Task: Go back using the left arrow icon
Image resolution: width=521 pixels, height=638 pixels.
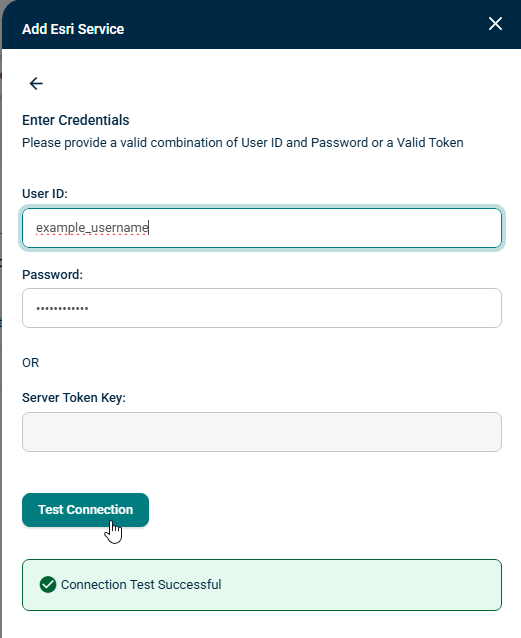Action: tap(36, 83)
